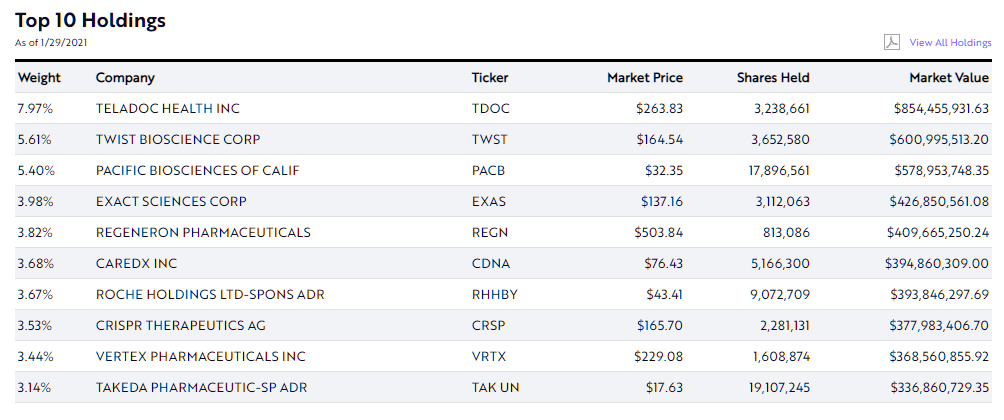Viewport: 1004px width, 420px height.
Task: Click the Top 10 Holdings heading
Action: click(x=90, y=20)
